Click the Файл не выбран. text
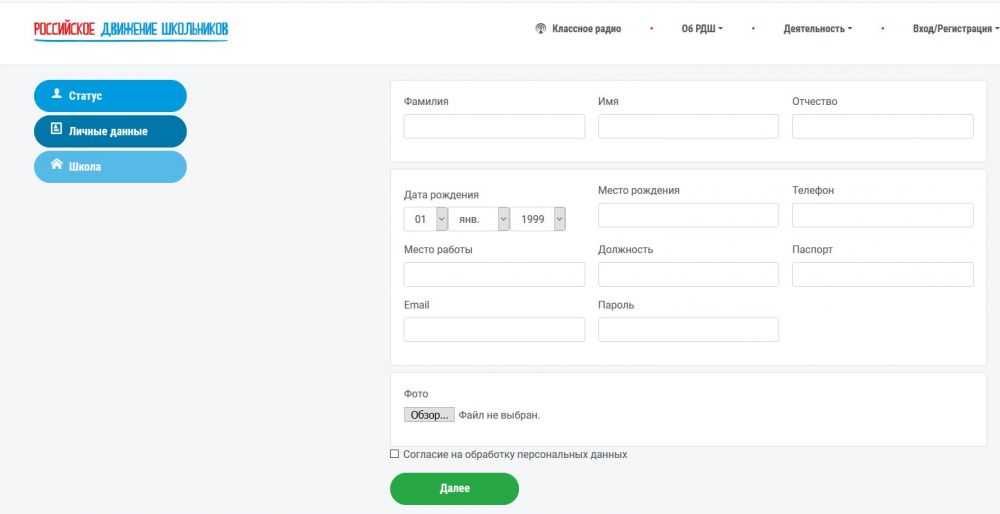1000x514 pixels. coord(499,415)
